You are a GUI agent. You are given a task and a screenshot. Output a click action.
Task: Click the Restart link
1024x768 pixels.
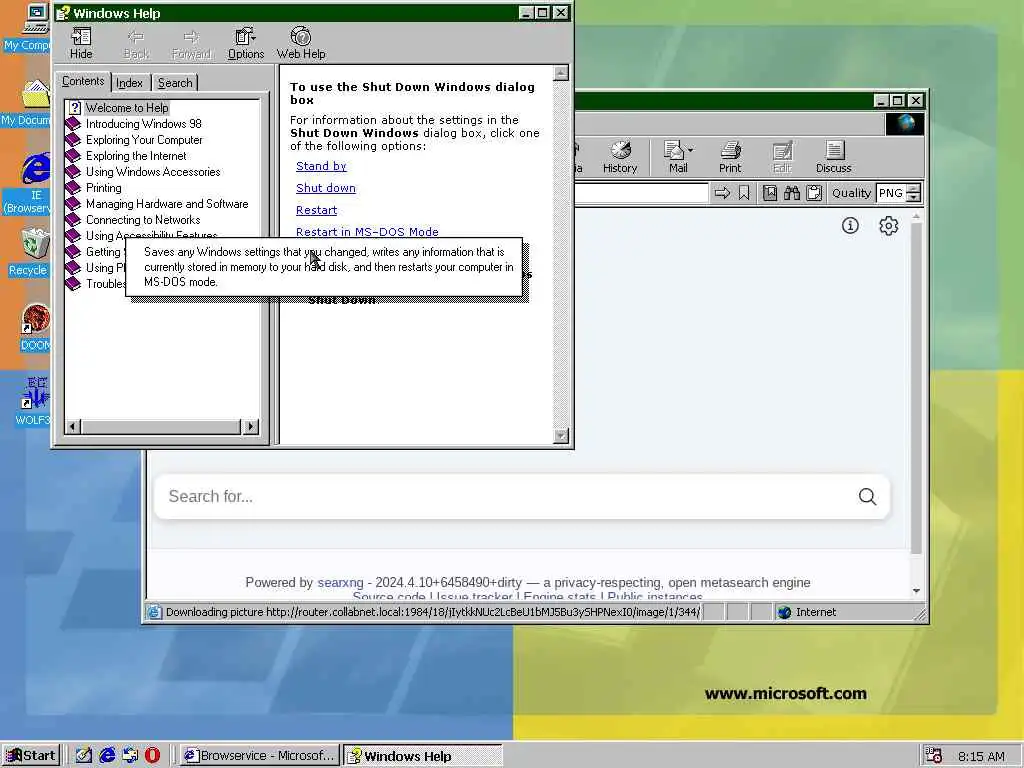tap(316, 210)
